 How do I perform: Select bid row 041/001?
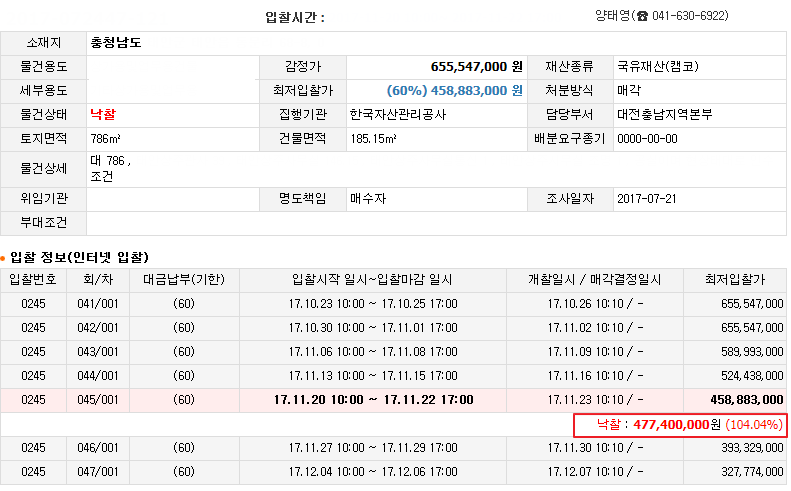pos(393,304)
